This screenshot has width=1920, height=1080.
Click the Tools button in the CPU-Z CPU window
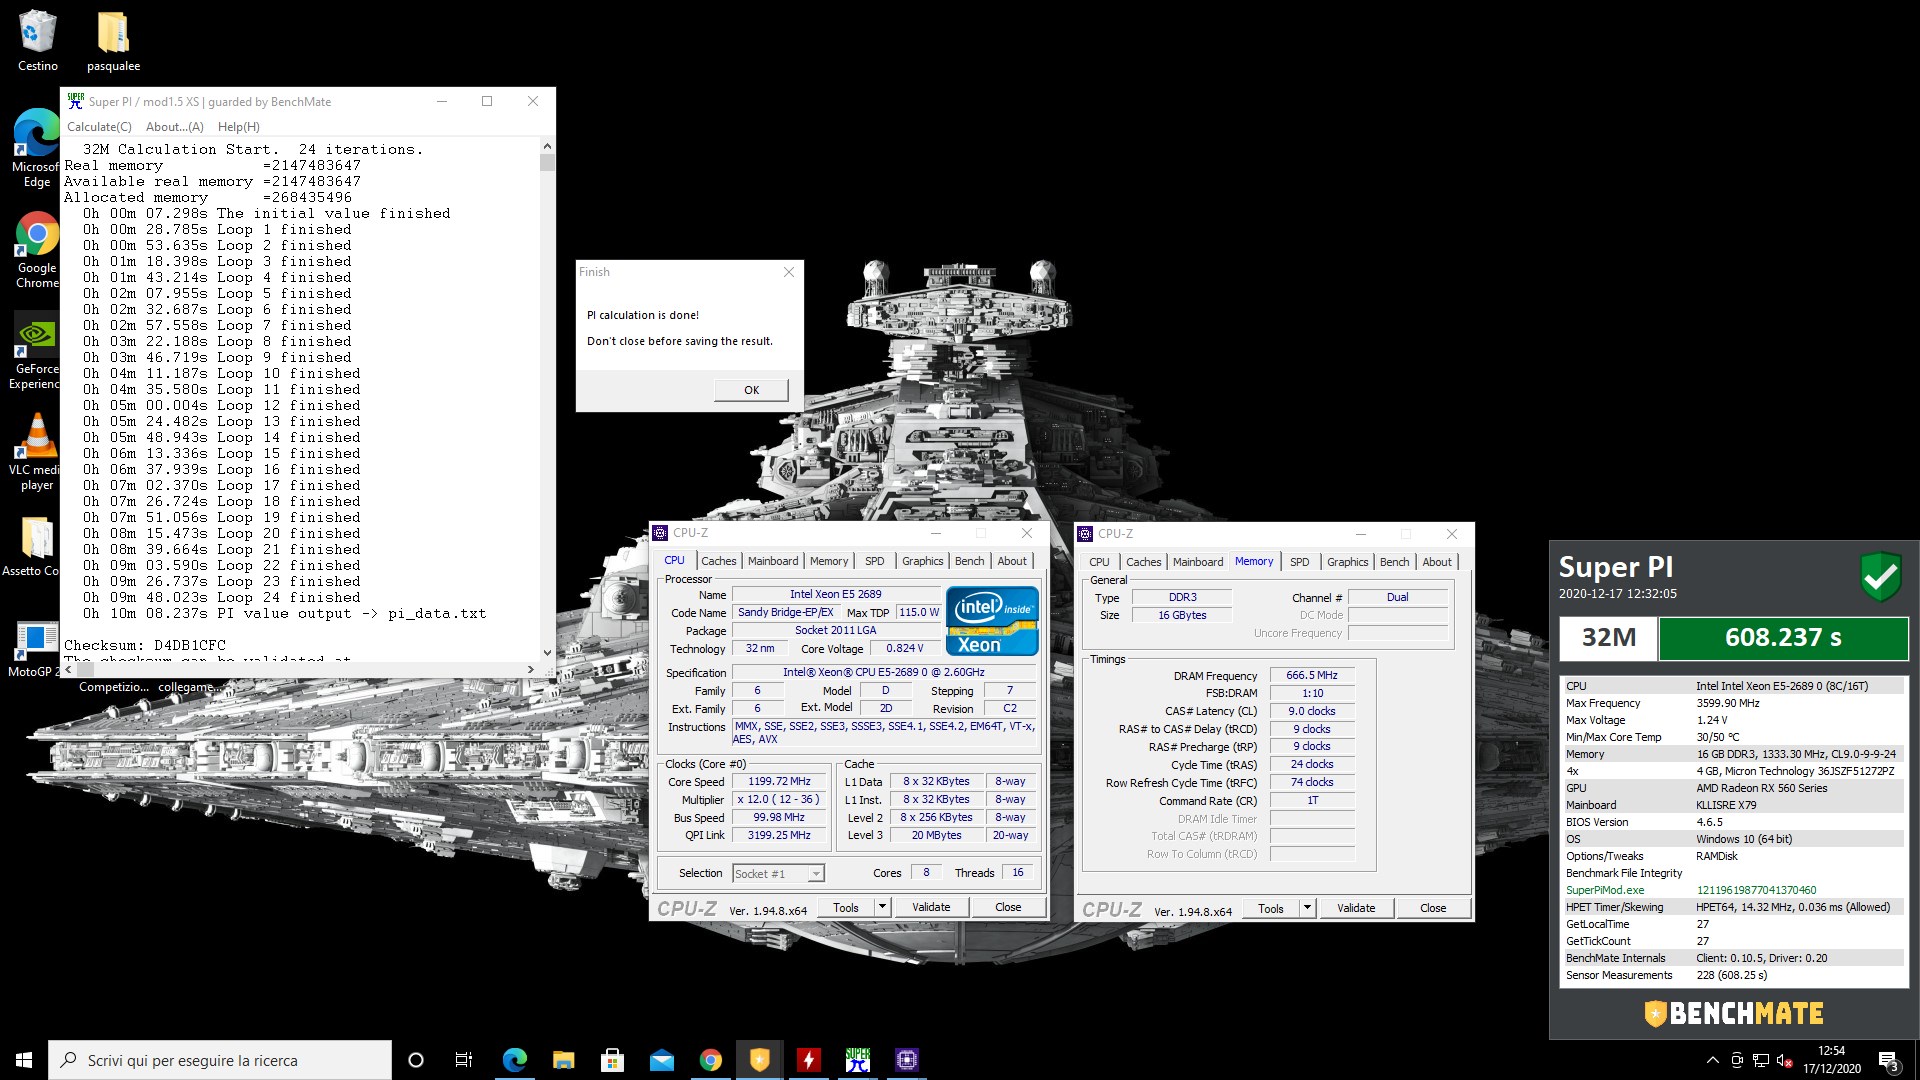pos(845,907)
